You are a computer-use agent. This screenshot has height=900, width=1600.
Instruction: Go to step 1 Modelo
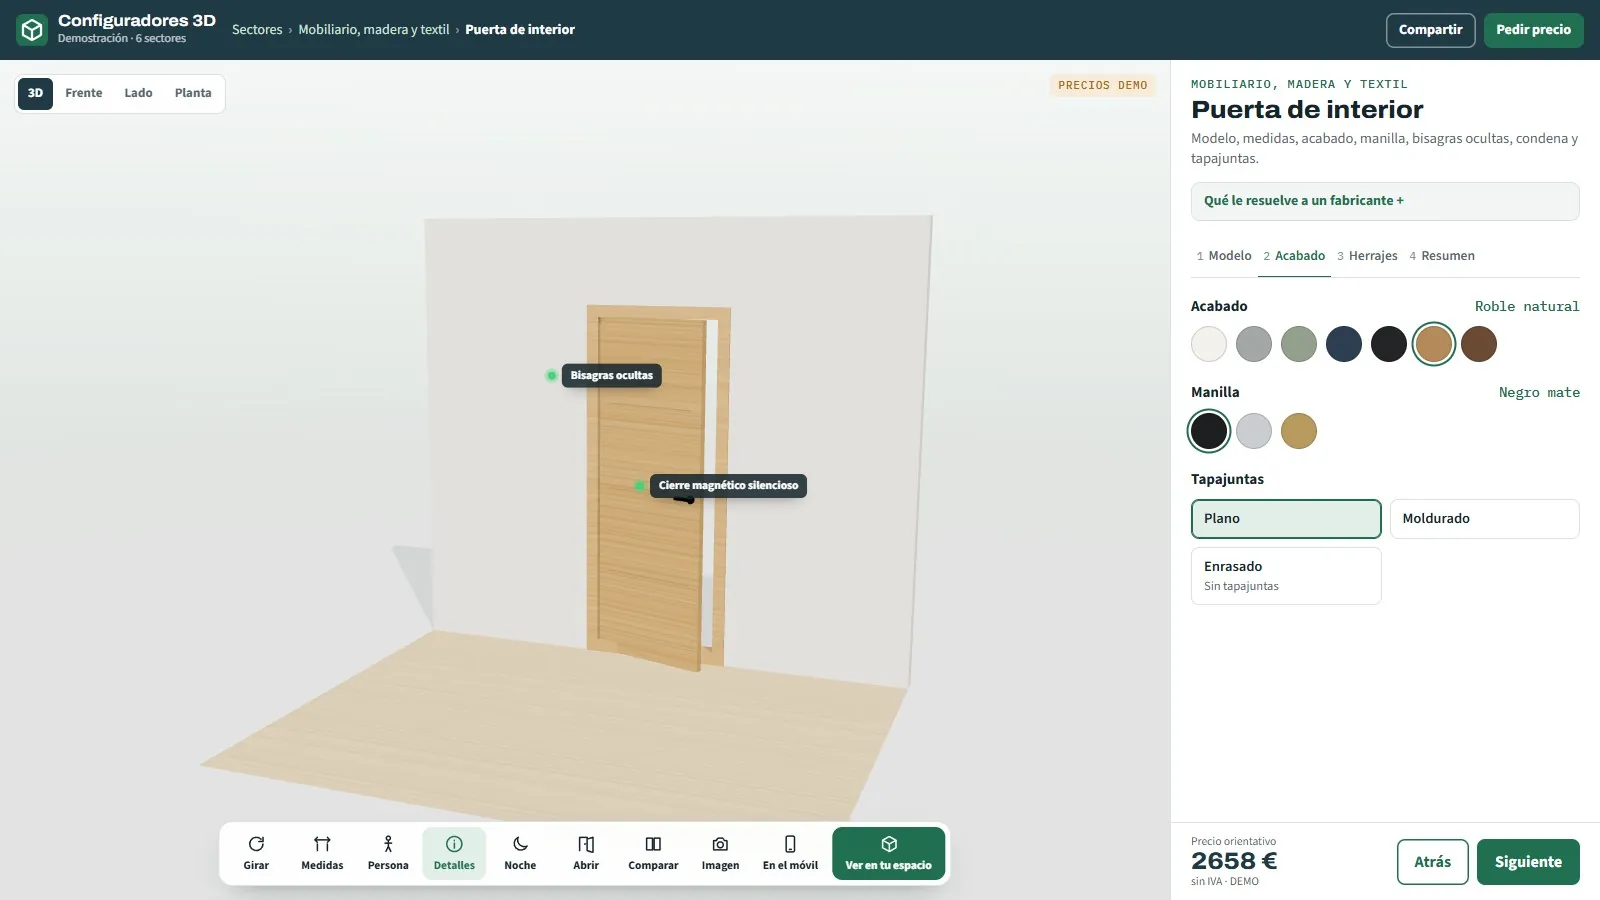[1224, 256]
